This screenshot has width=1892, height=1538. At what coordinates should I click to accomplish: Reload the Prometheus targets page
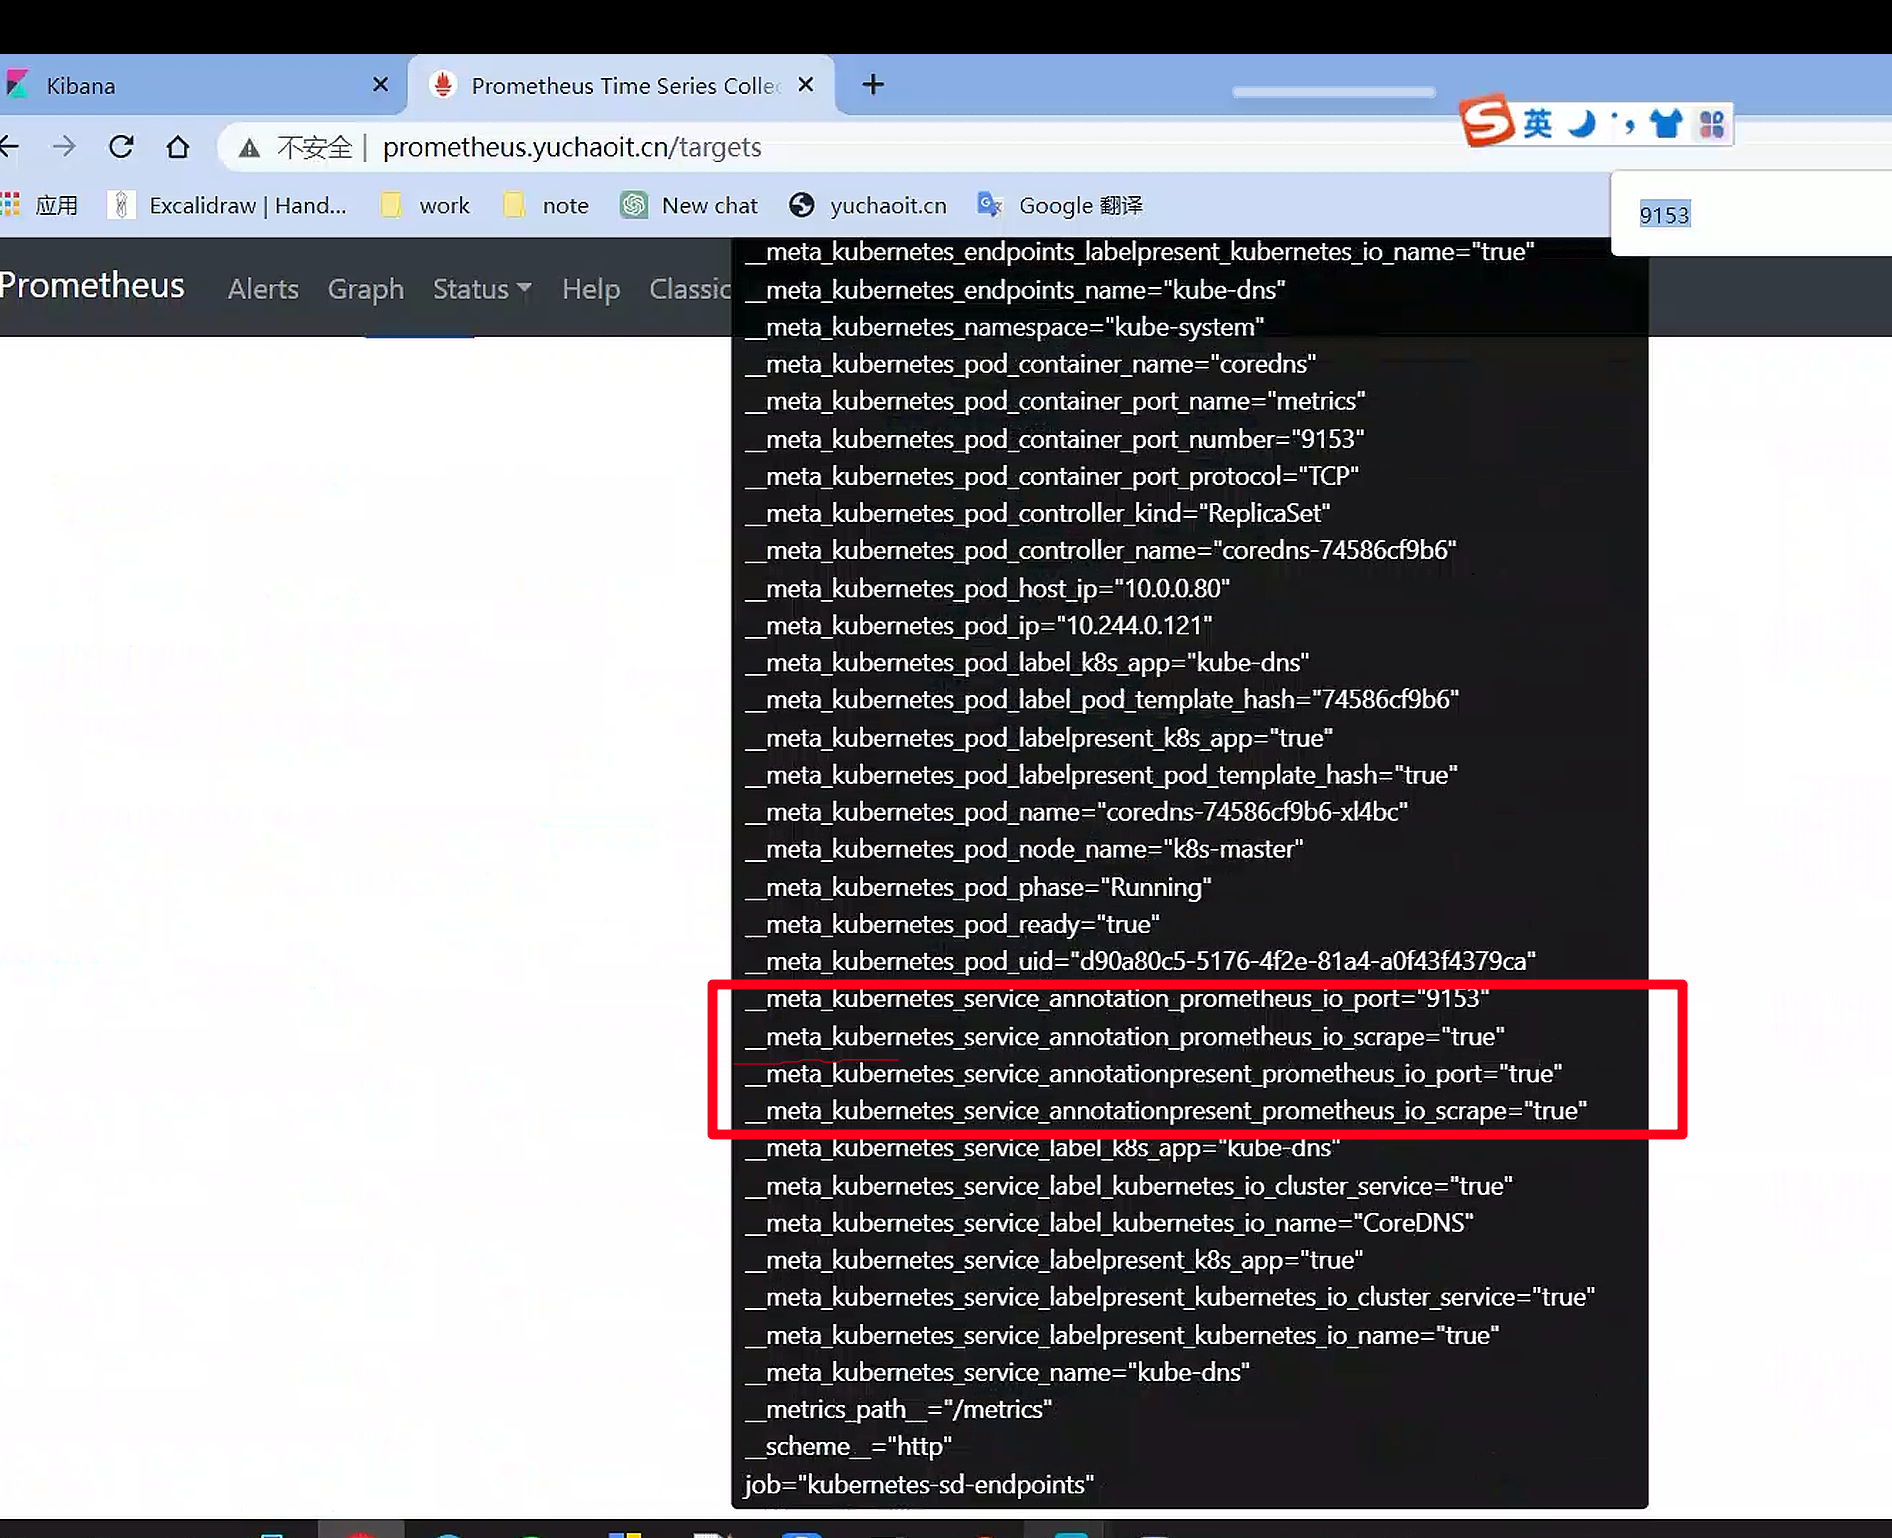coord(121,147)
